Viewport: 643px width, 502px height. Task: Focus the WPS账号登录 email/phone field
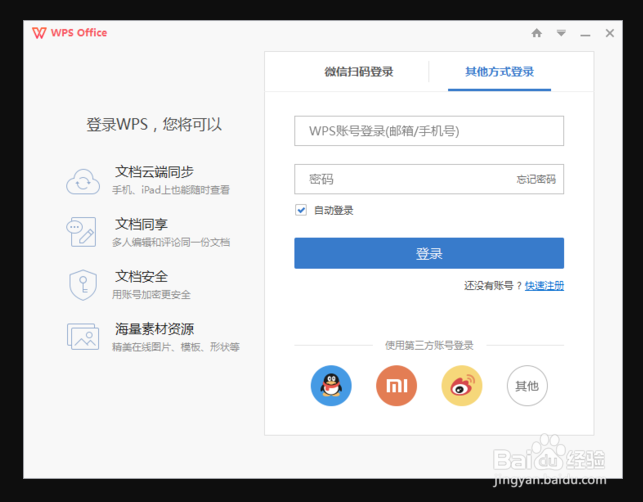(x=429, y=131)
